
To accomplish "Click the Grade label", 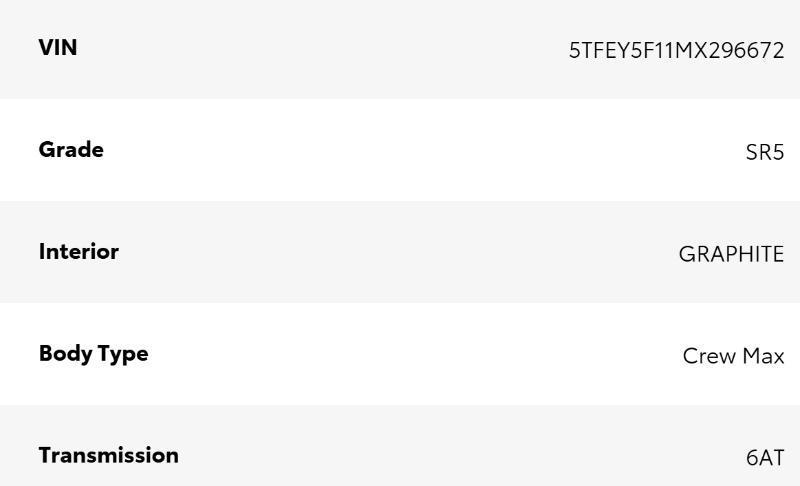I will click(x=71, y=150).
